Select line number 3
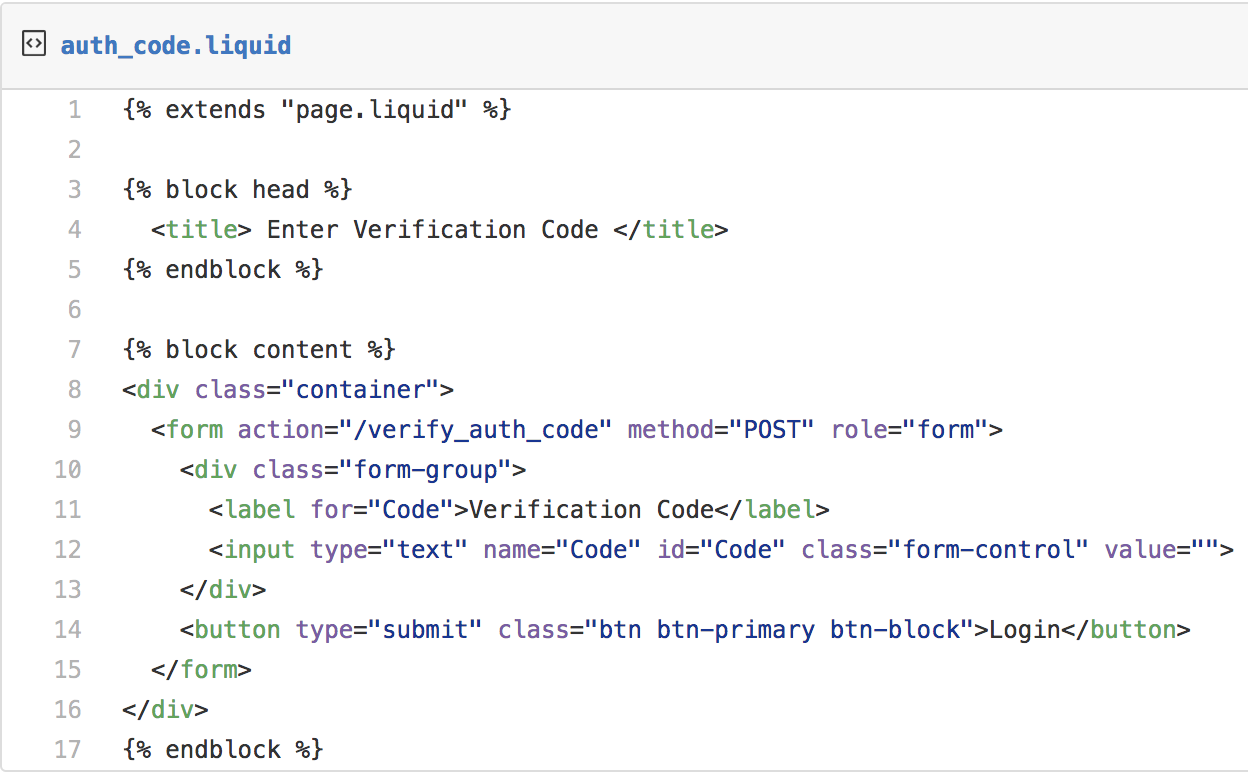 click(75, 190)
